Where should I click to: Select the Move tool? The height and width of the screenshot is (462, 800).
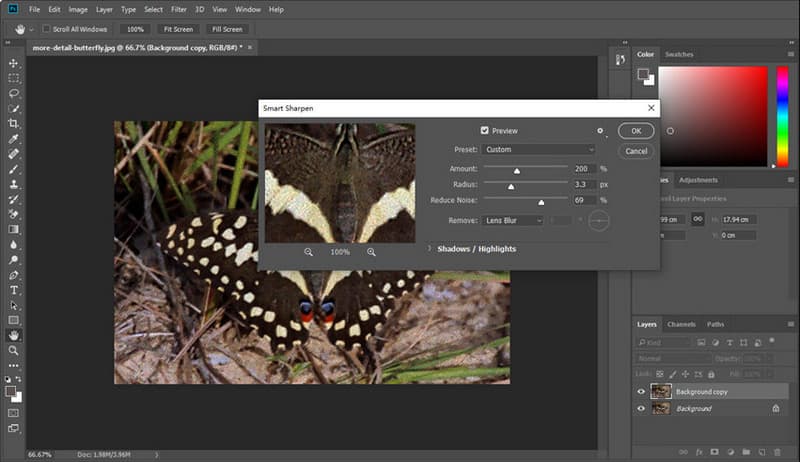coord(14,63)
